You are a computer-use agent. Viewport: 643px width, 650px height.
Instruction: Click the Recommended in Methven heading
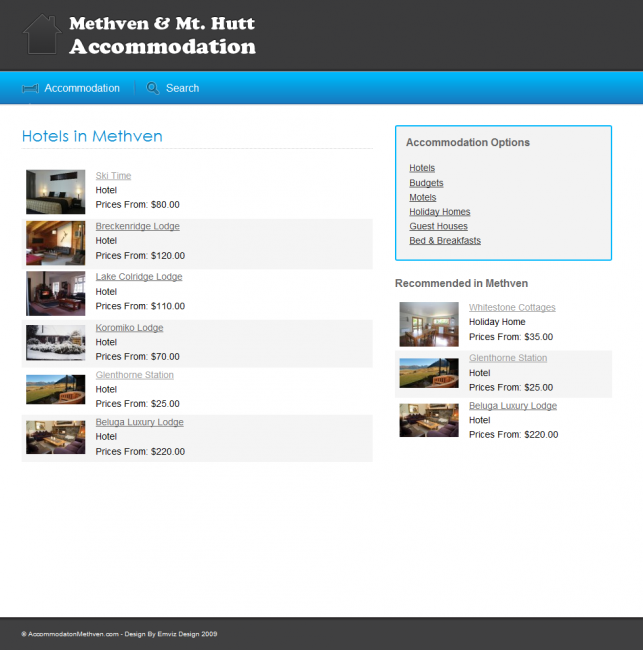461,284
